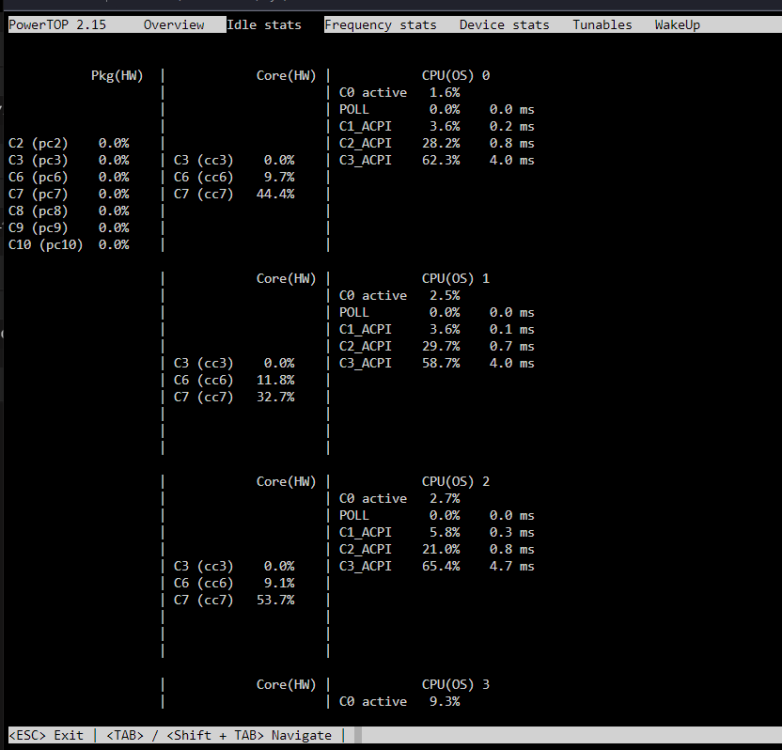Select the C9 (pc9) package row

pos(69,228)
